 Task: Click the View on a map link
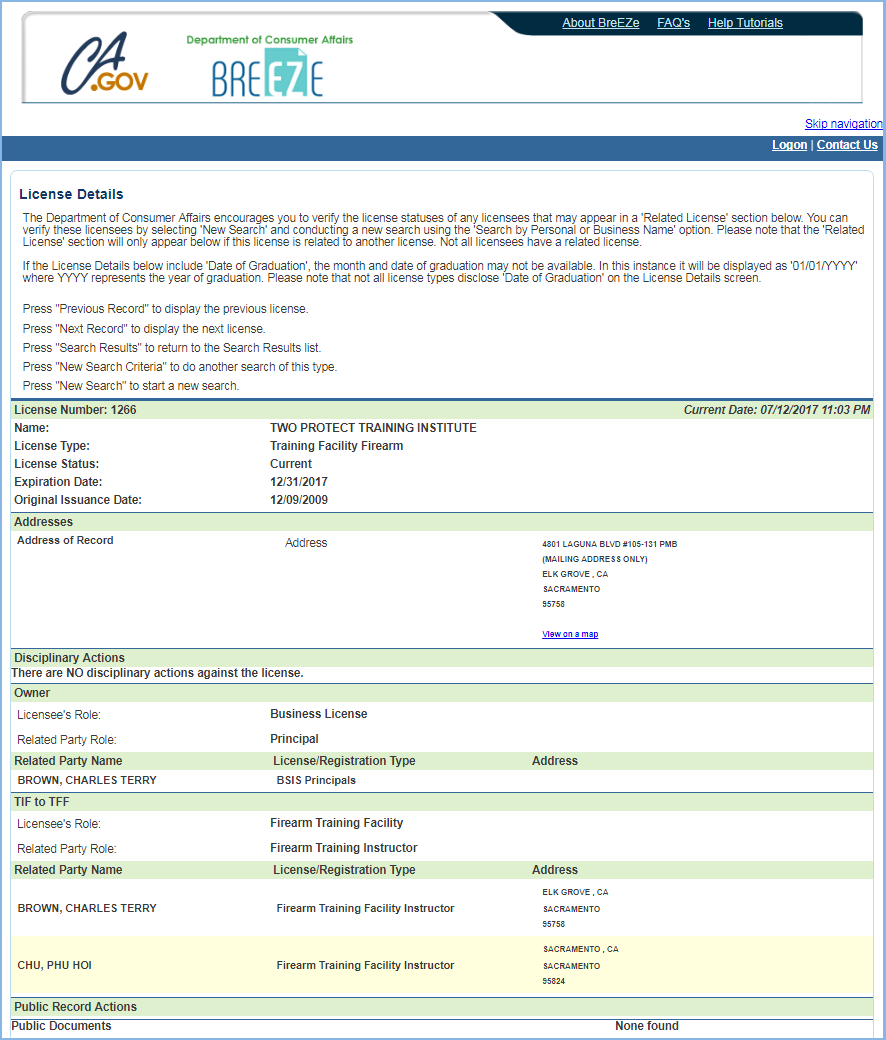pyautogui.click(x=570, y=634)
